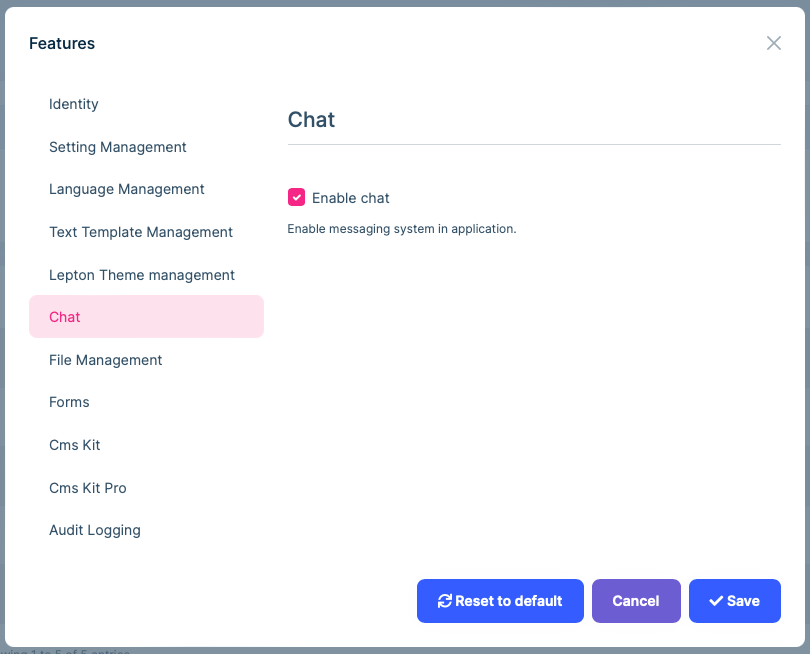
Task: Navigate to the Forms section
Action: (x=69, y=402)
